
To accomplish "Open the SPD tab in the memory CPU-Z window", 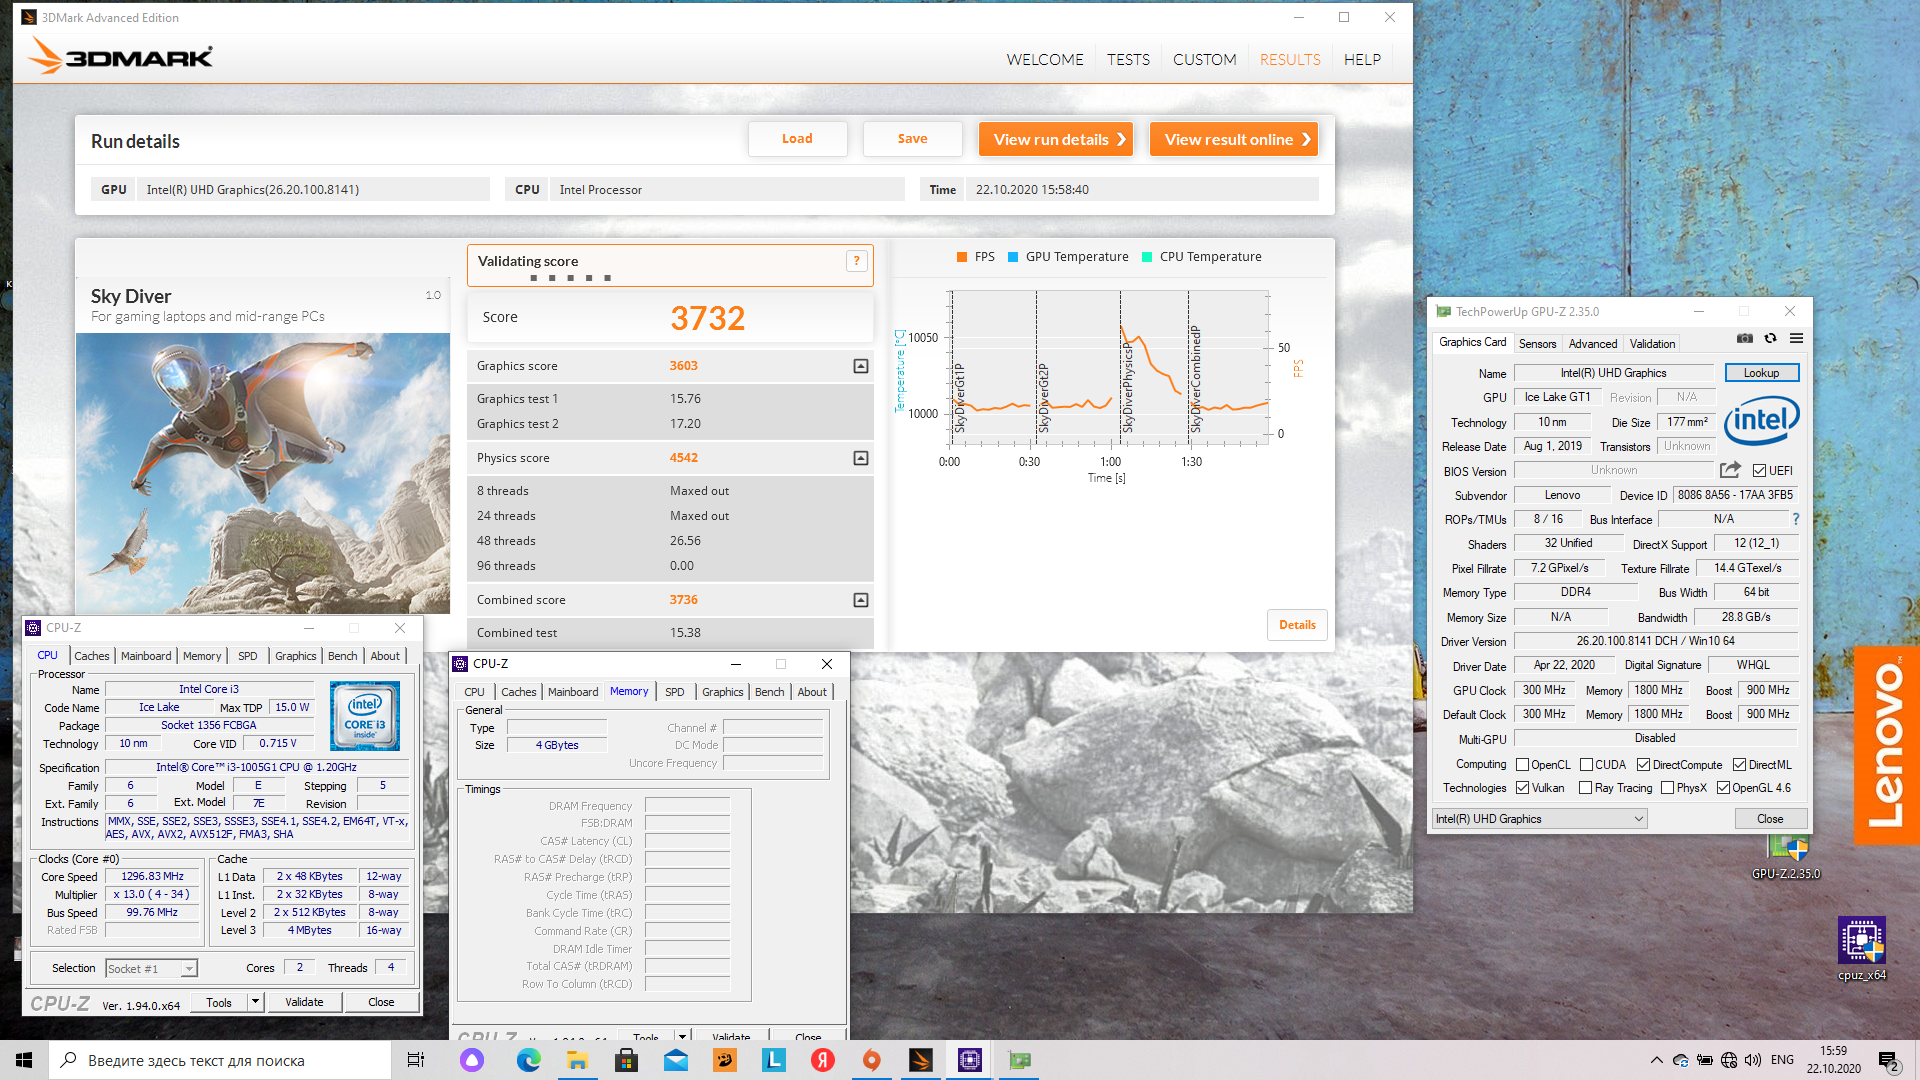I will (675, 692).
